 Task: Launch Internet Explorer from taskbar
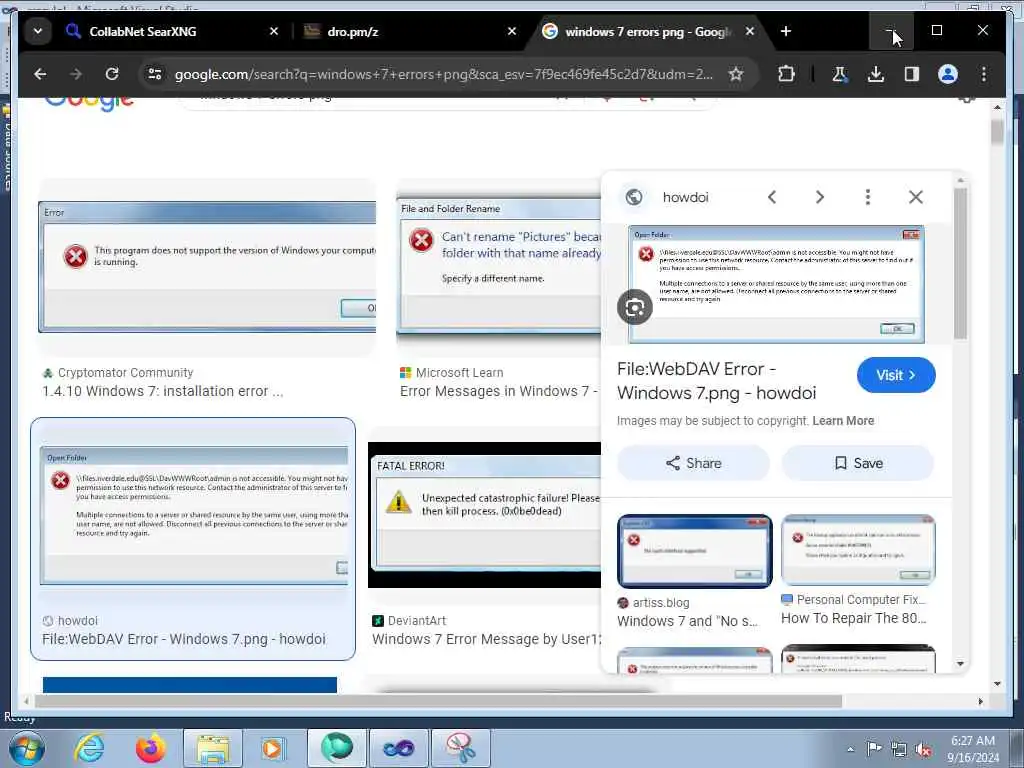tap(89, 748)
